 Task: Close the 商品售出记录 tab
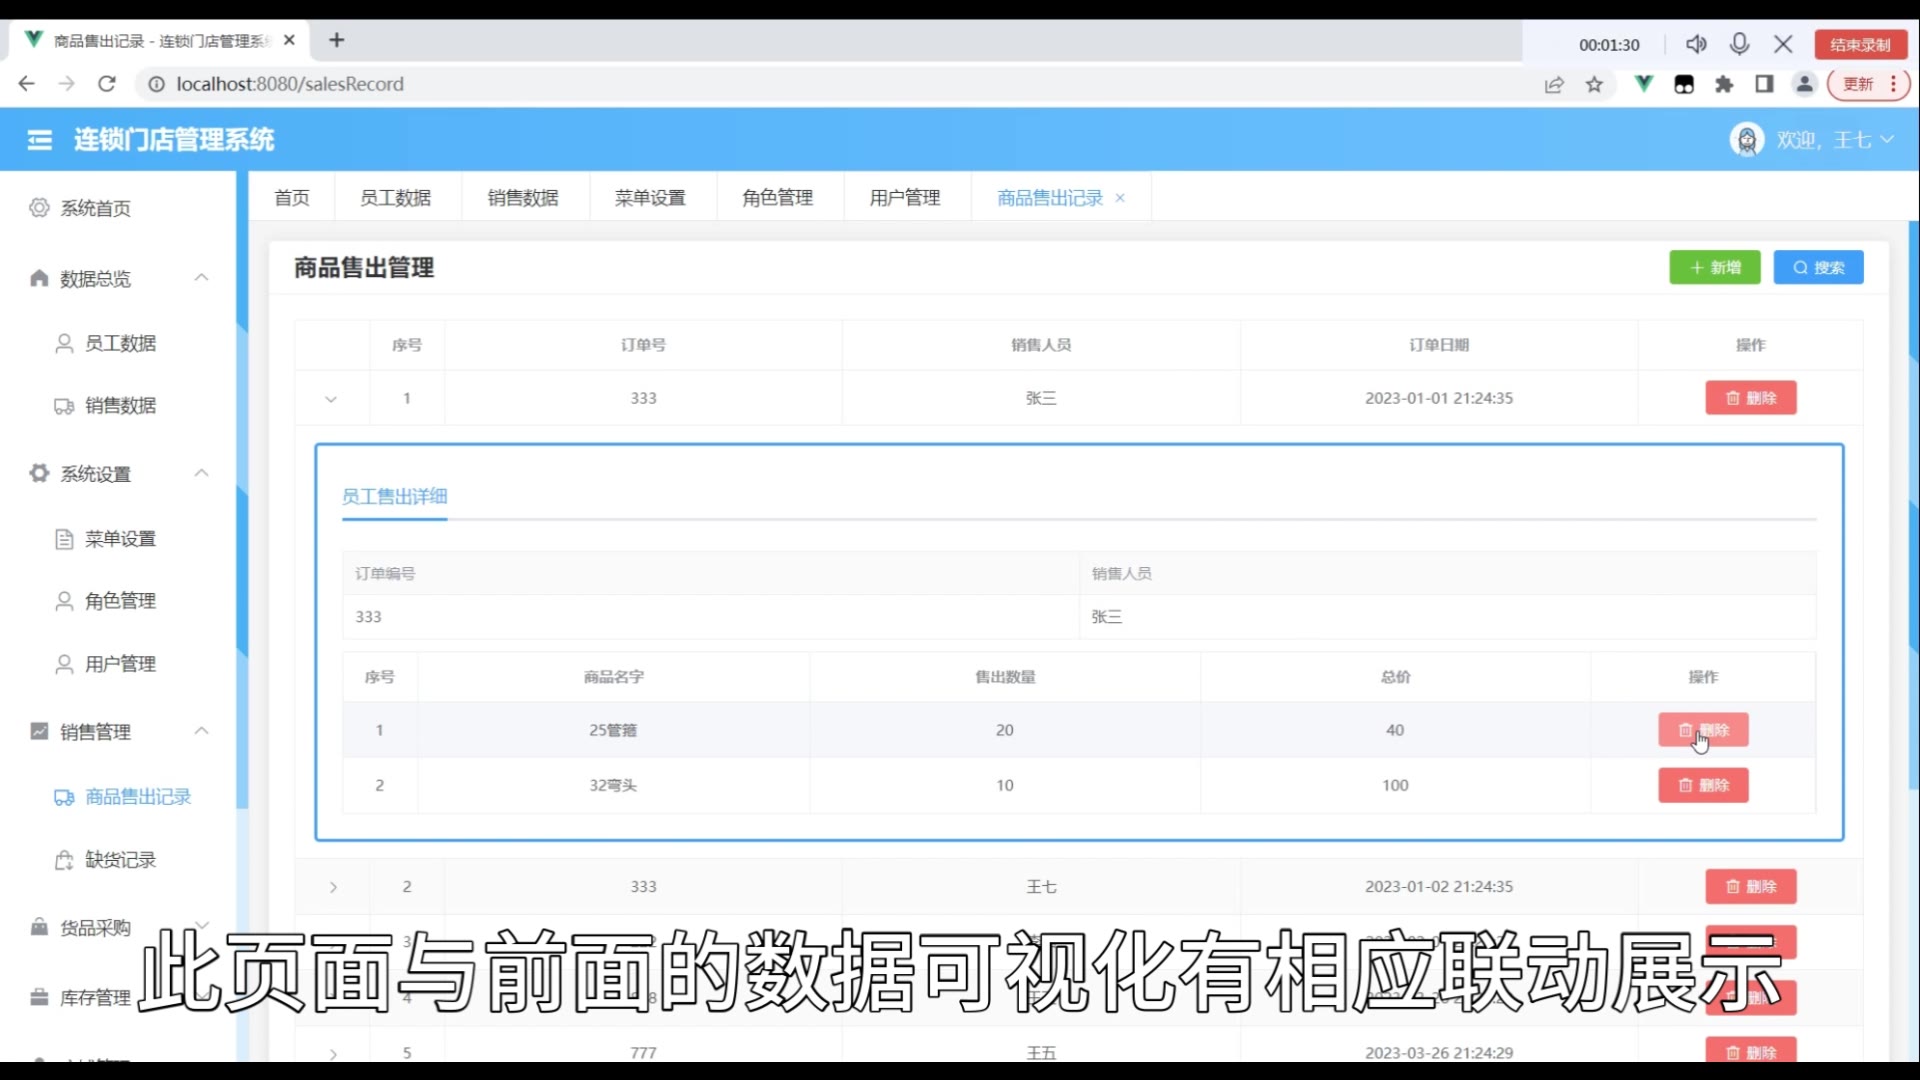pos(1120,198)
